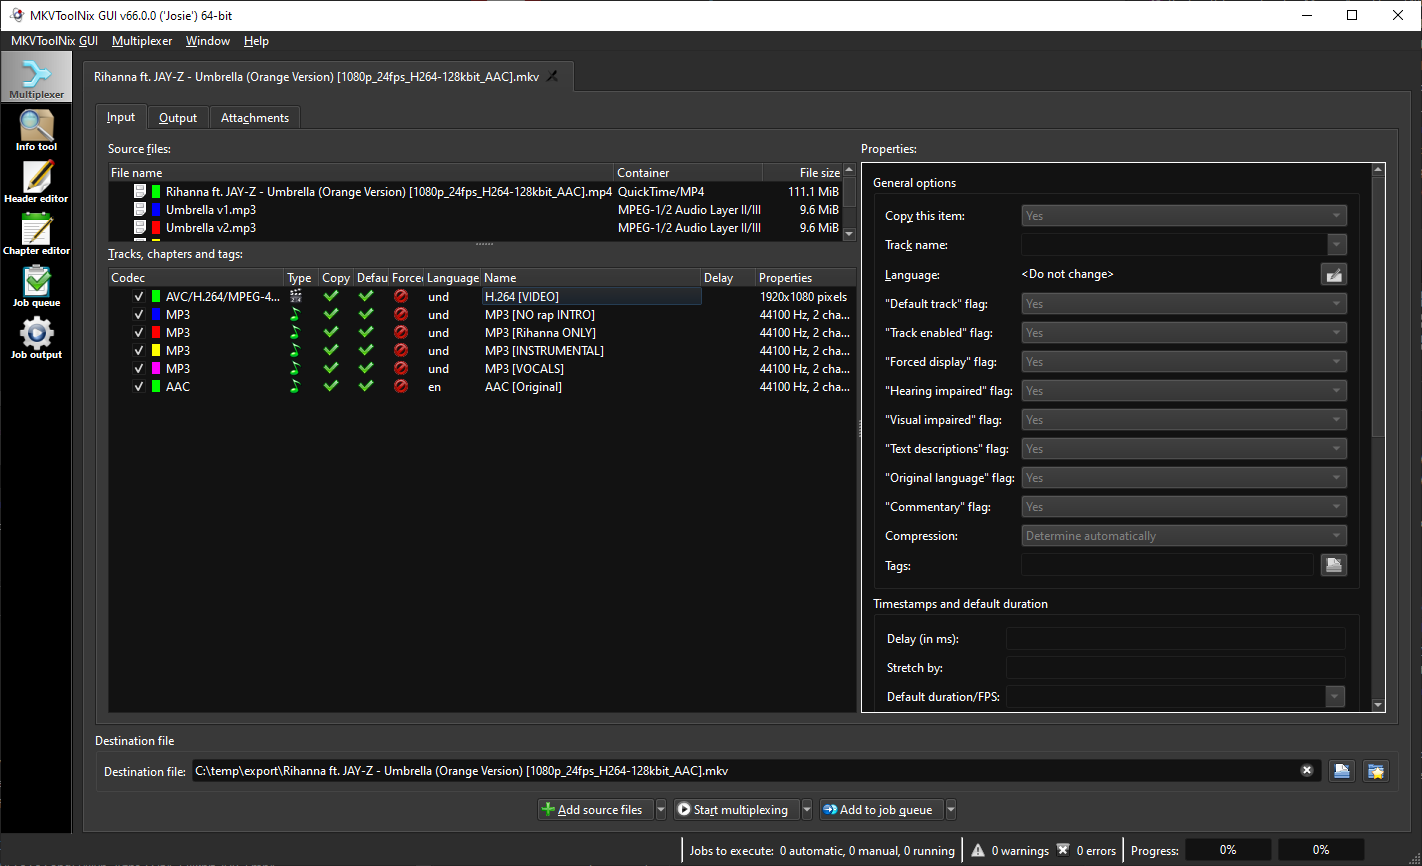Click audio type icon of MP3 [Rihanna ONLY]
1422x866 pixels.
click(295, 332)
